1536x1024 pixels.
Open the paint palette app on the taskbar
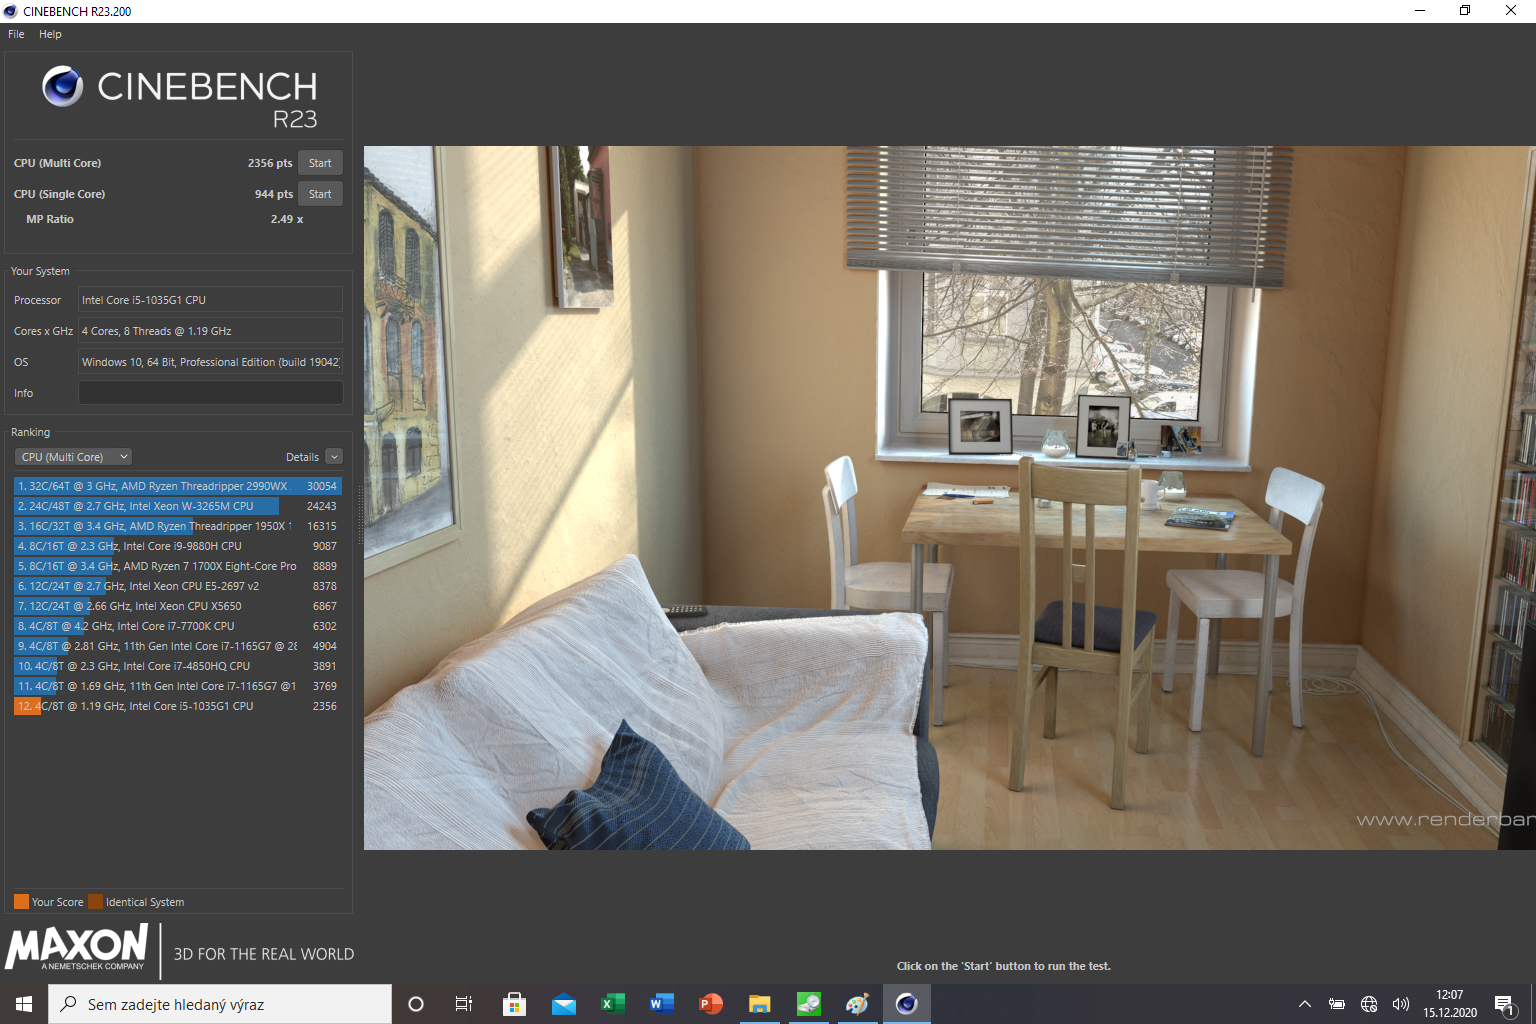pos(857,1004)
